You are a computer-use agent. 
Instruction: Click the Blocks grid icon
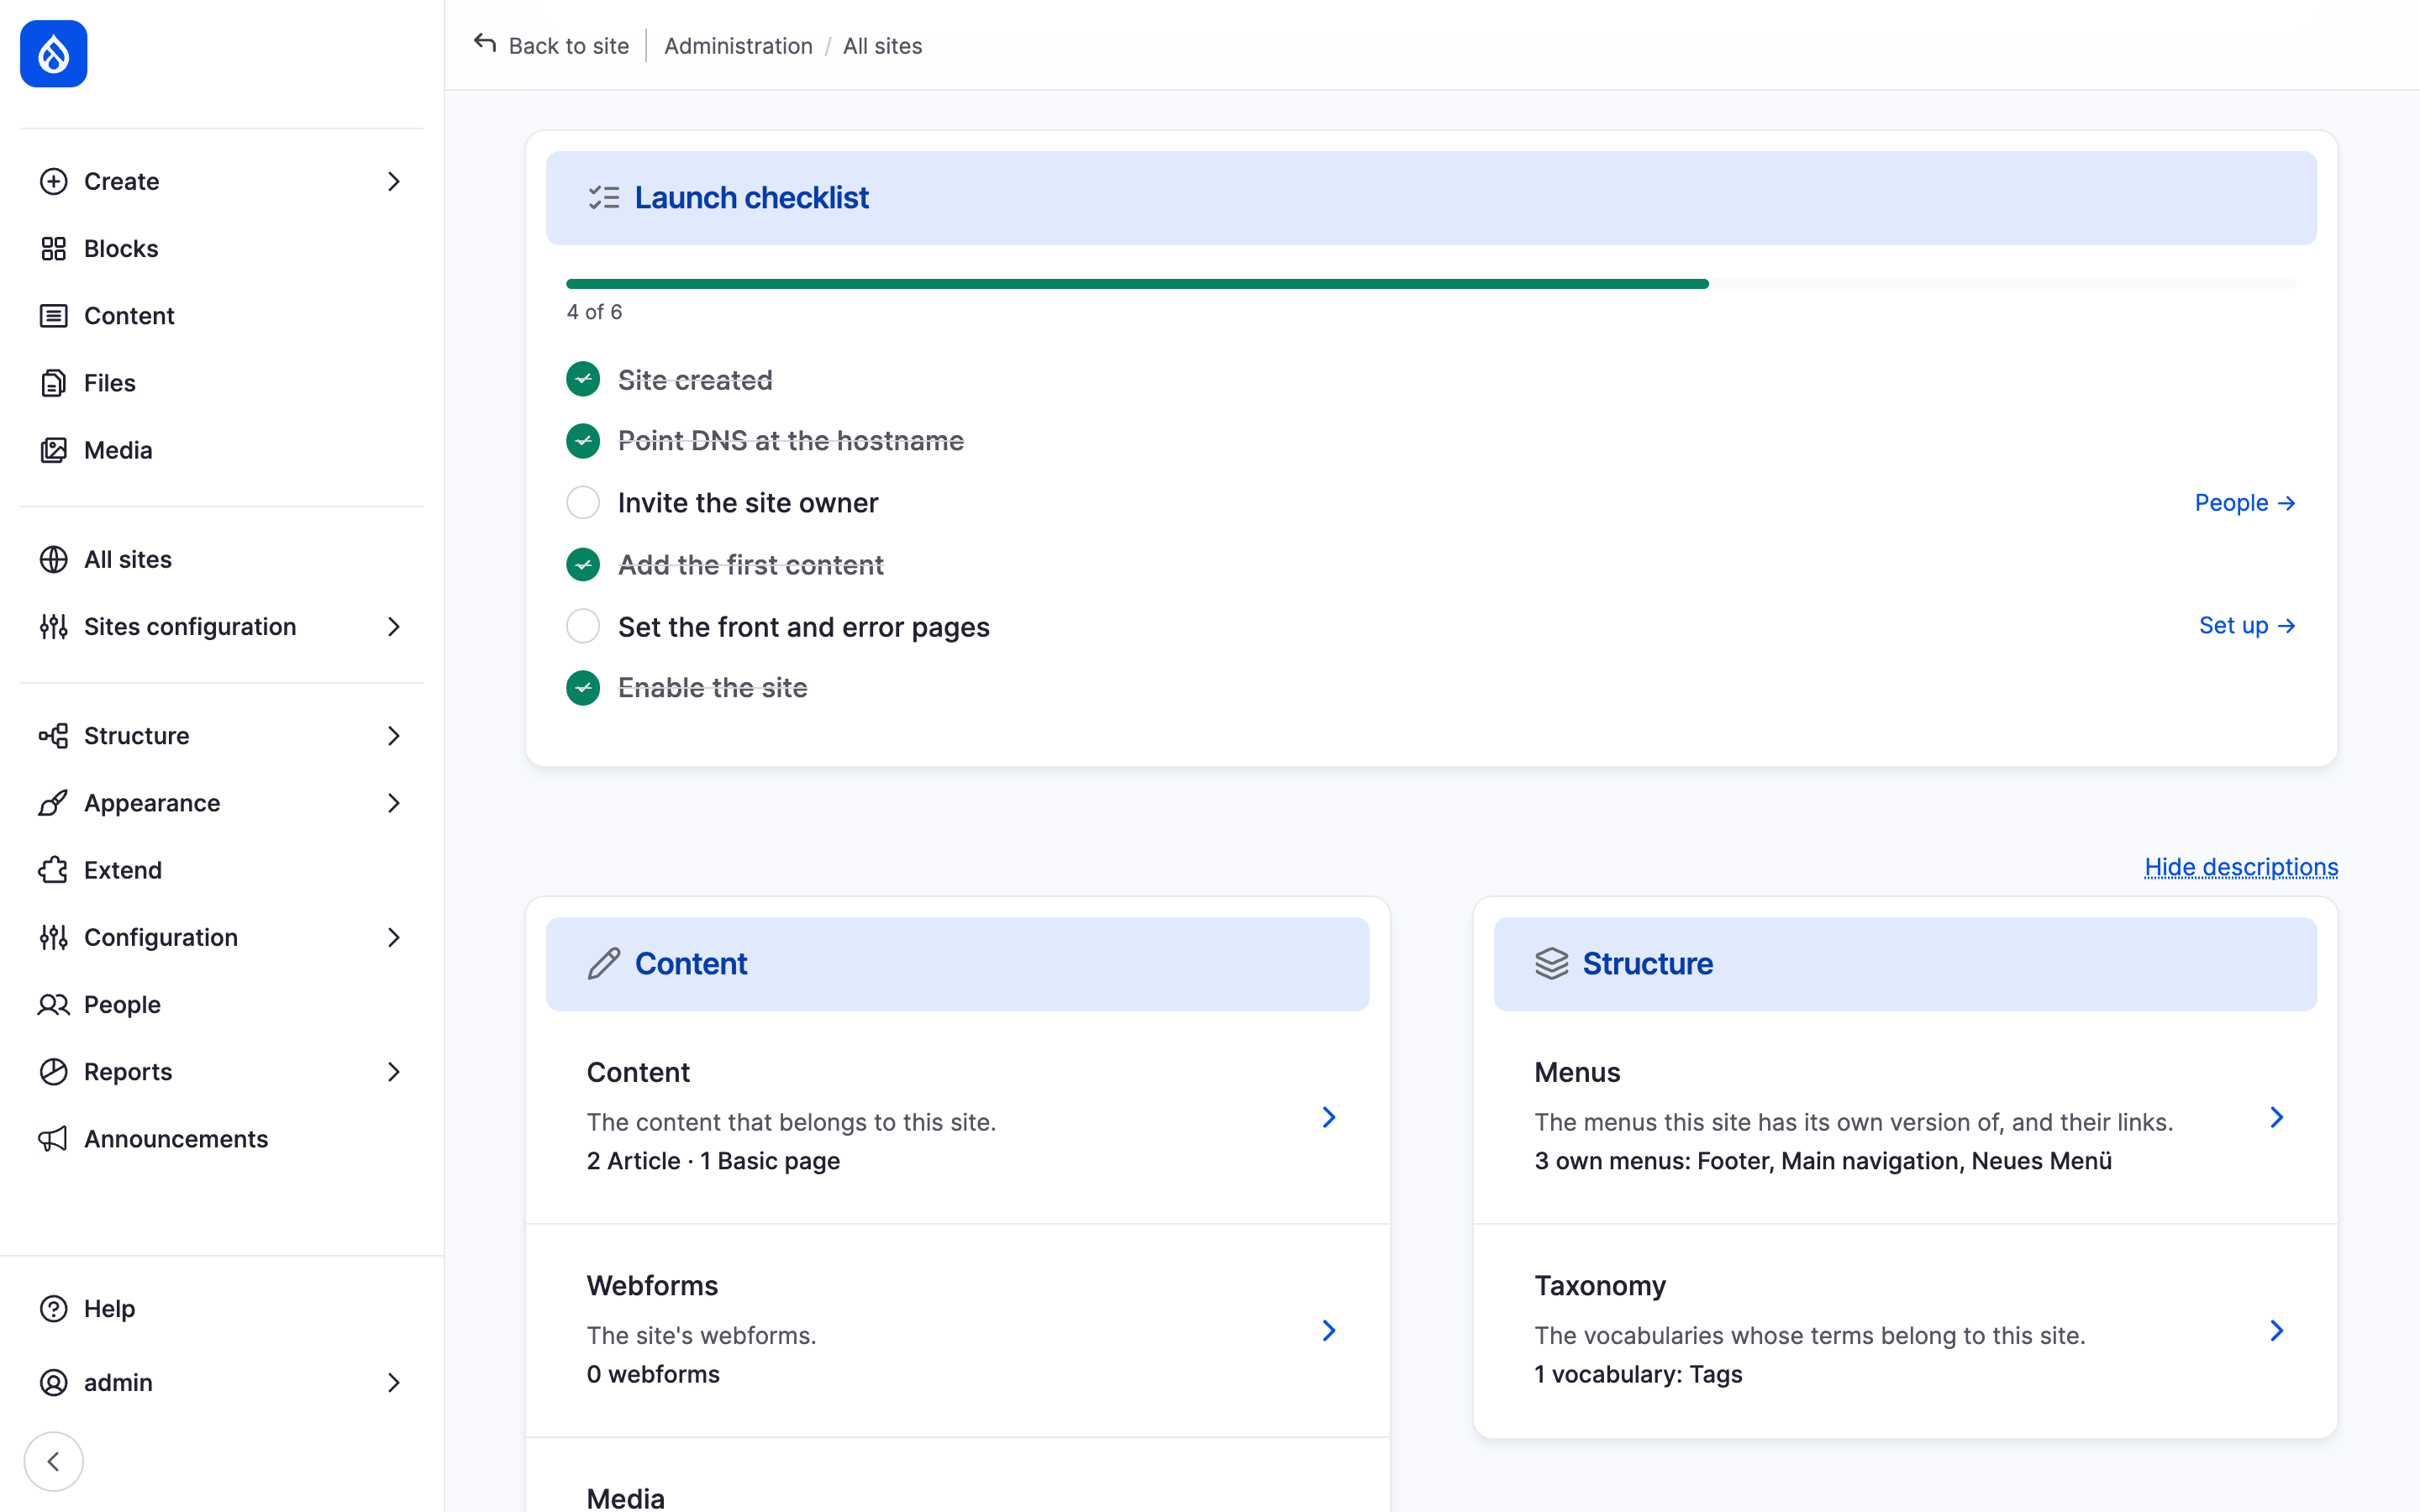click(54, 248)
